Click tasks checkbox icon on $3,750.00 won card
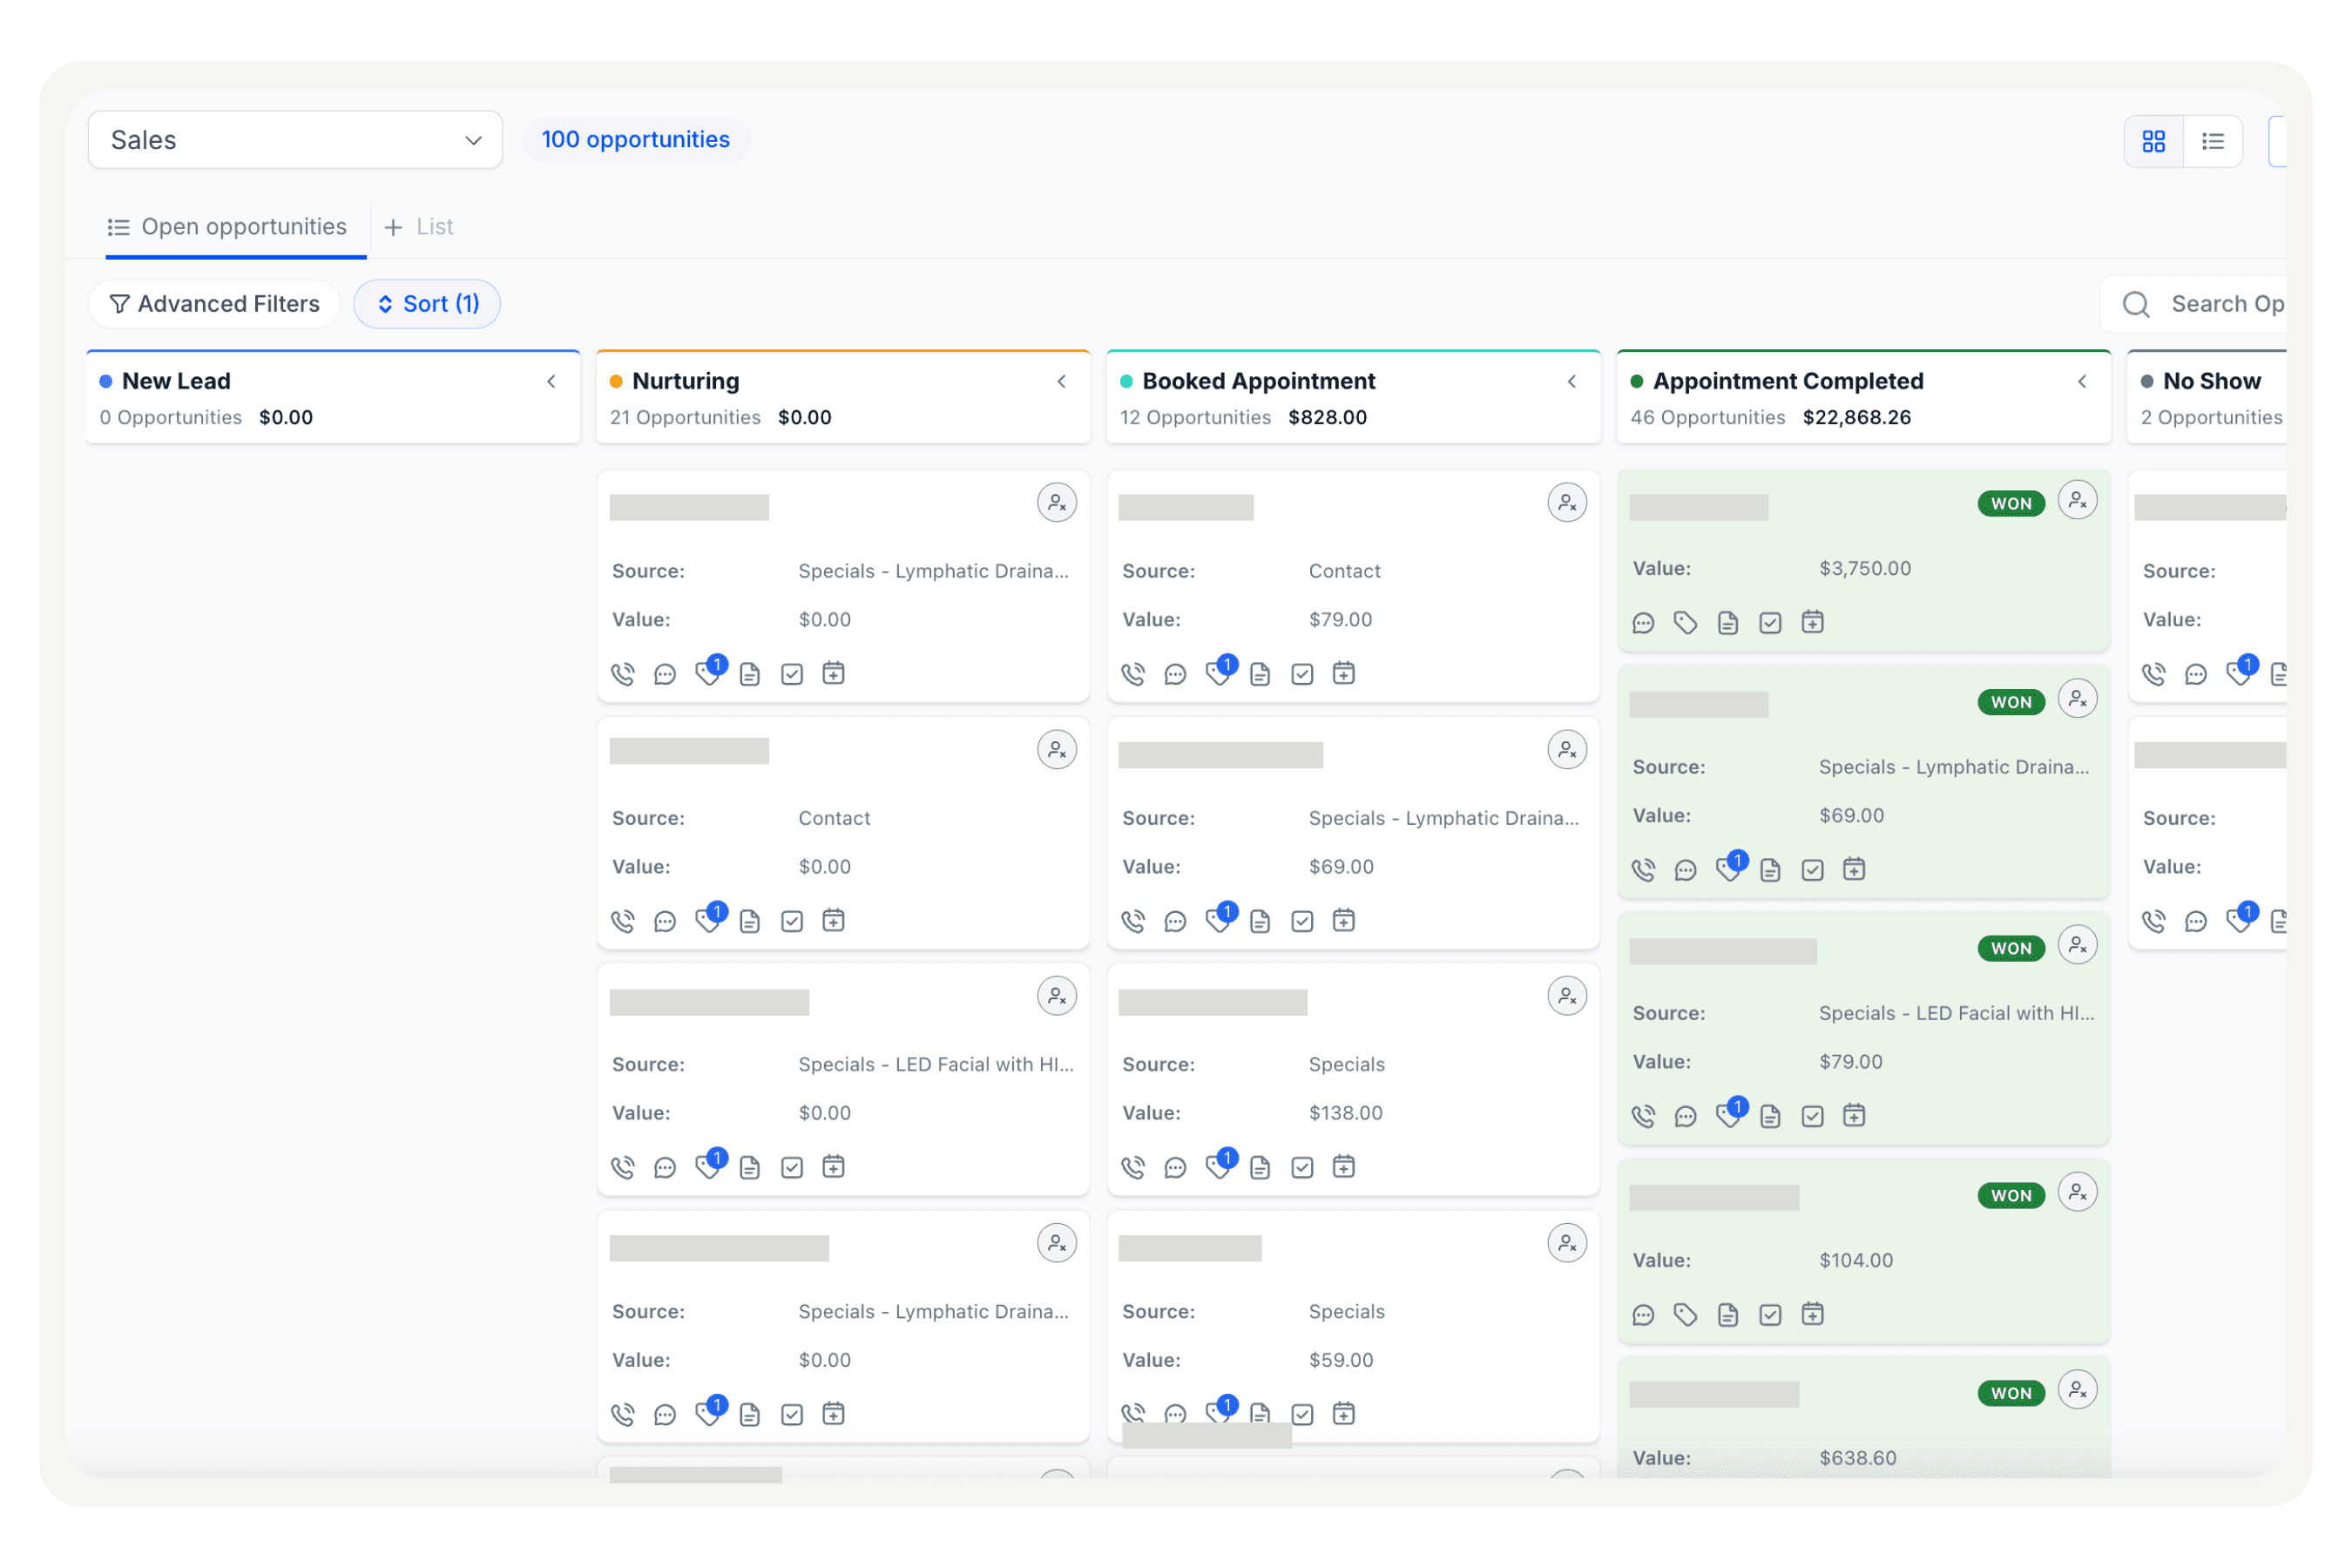This screenshot has width=2352, height=1568. [x=1770, y=623]
